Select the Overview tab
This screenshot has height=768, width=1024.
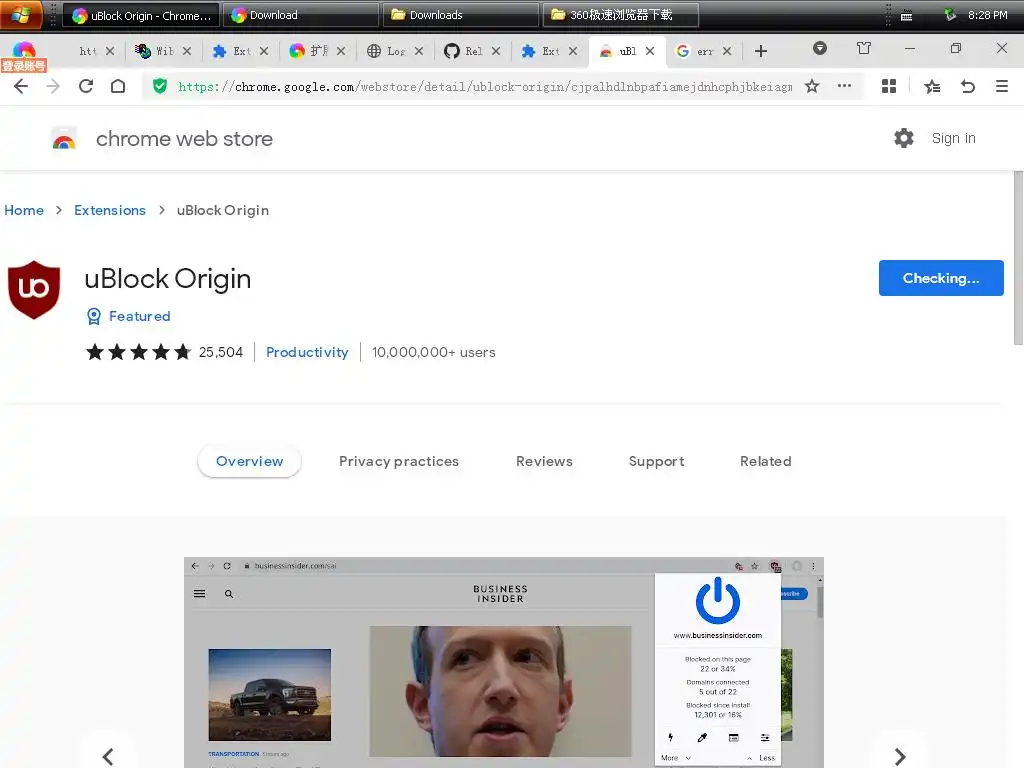coord(249,461)
